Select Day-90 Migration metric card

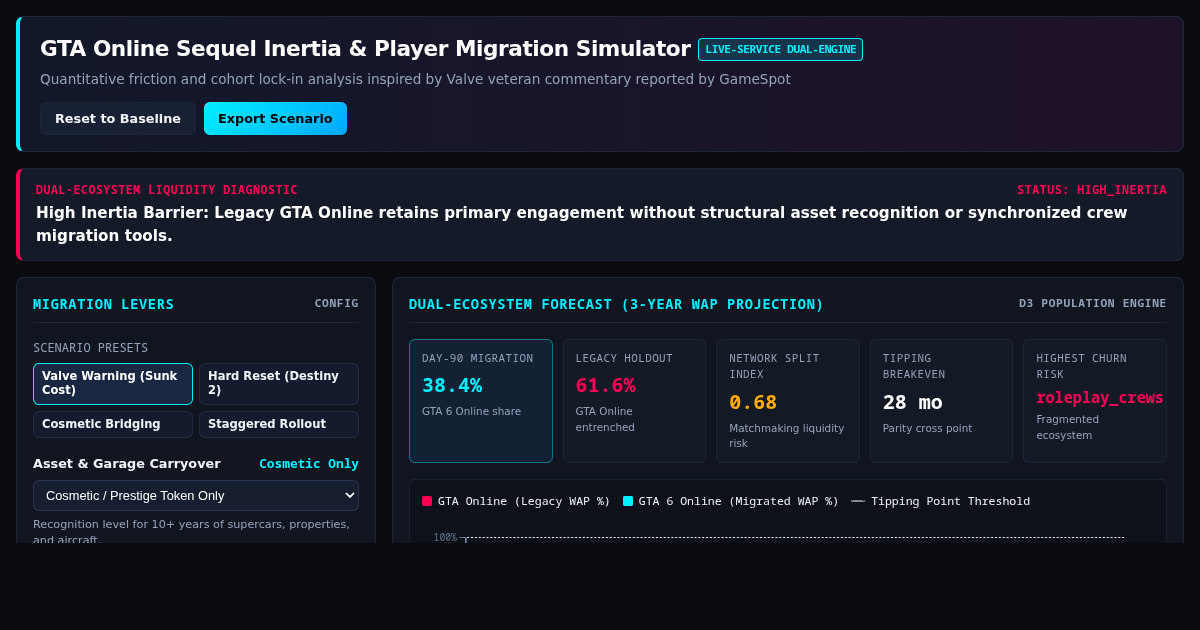click(481, 401)
